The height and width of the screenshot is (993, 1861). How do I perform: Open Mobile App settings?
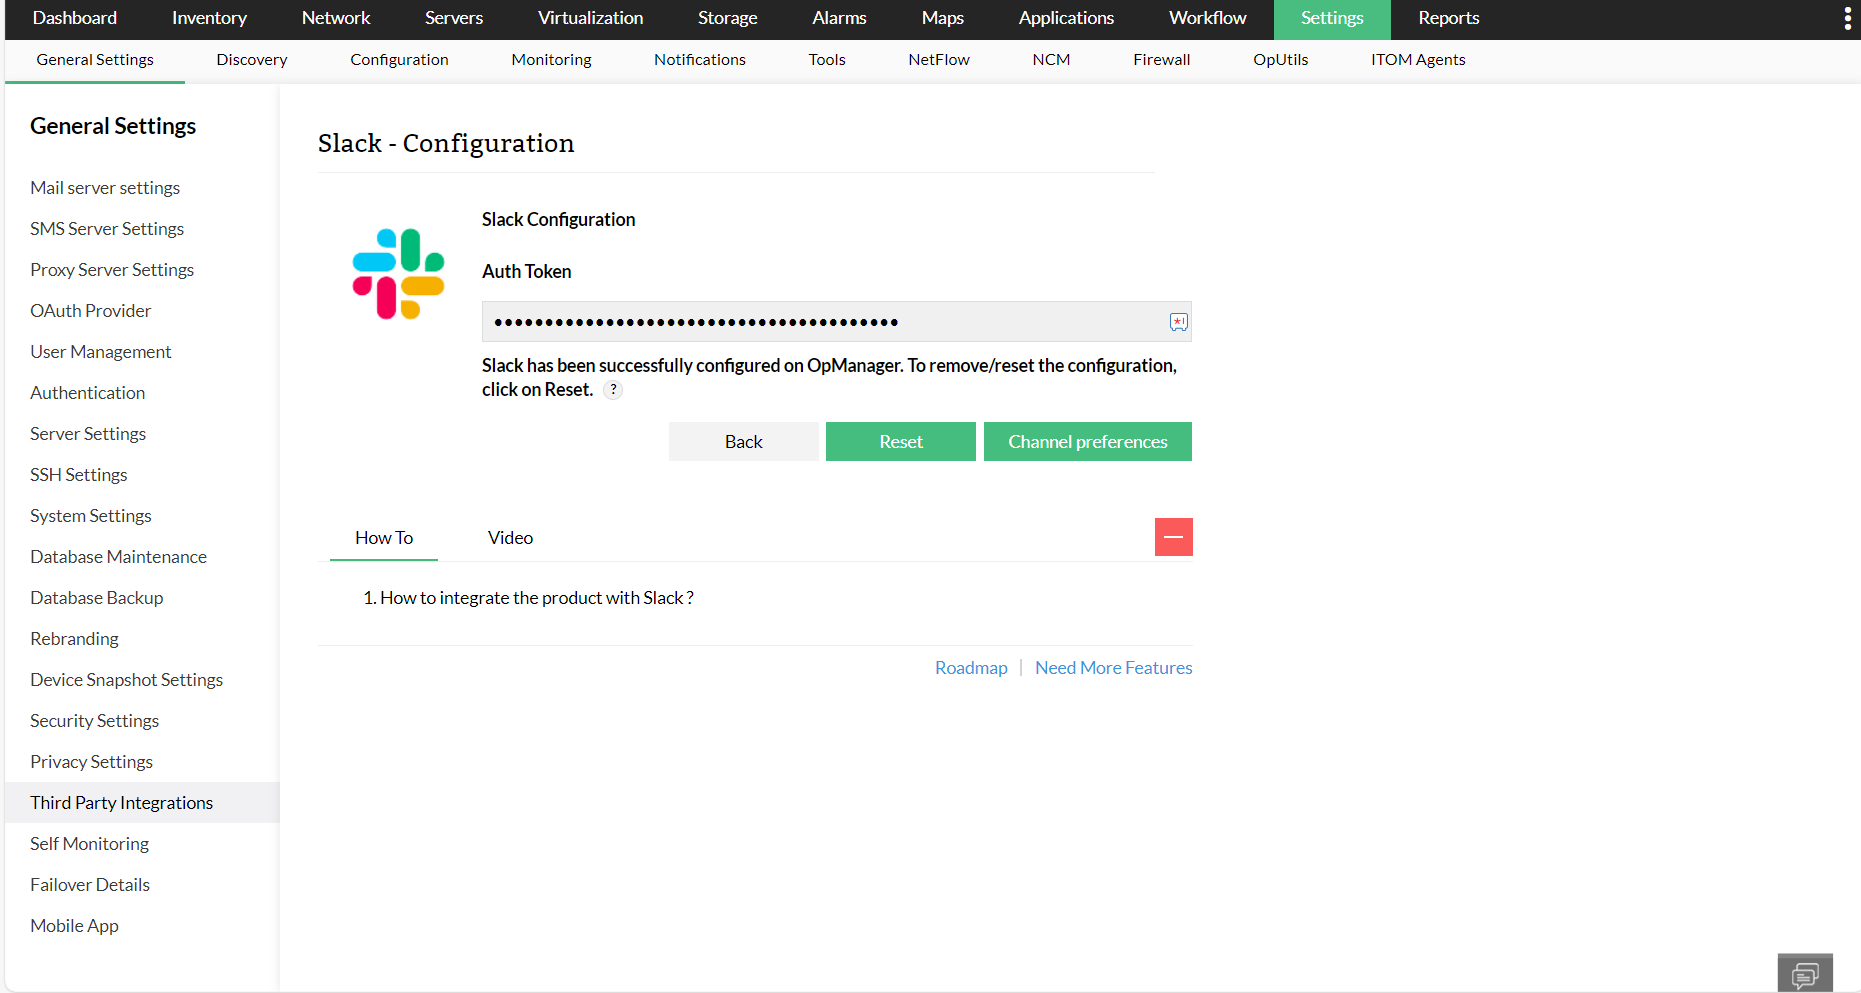coord(75,926)
